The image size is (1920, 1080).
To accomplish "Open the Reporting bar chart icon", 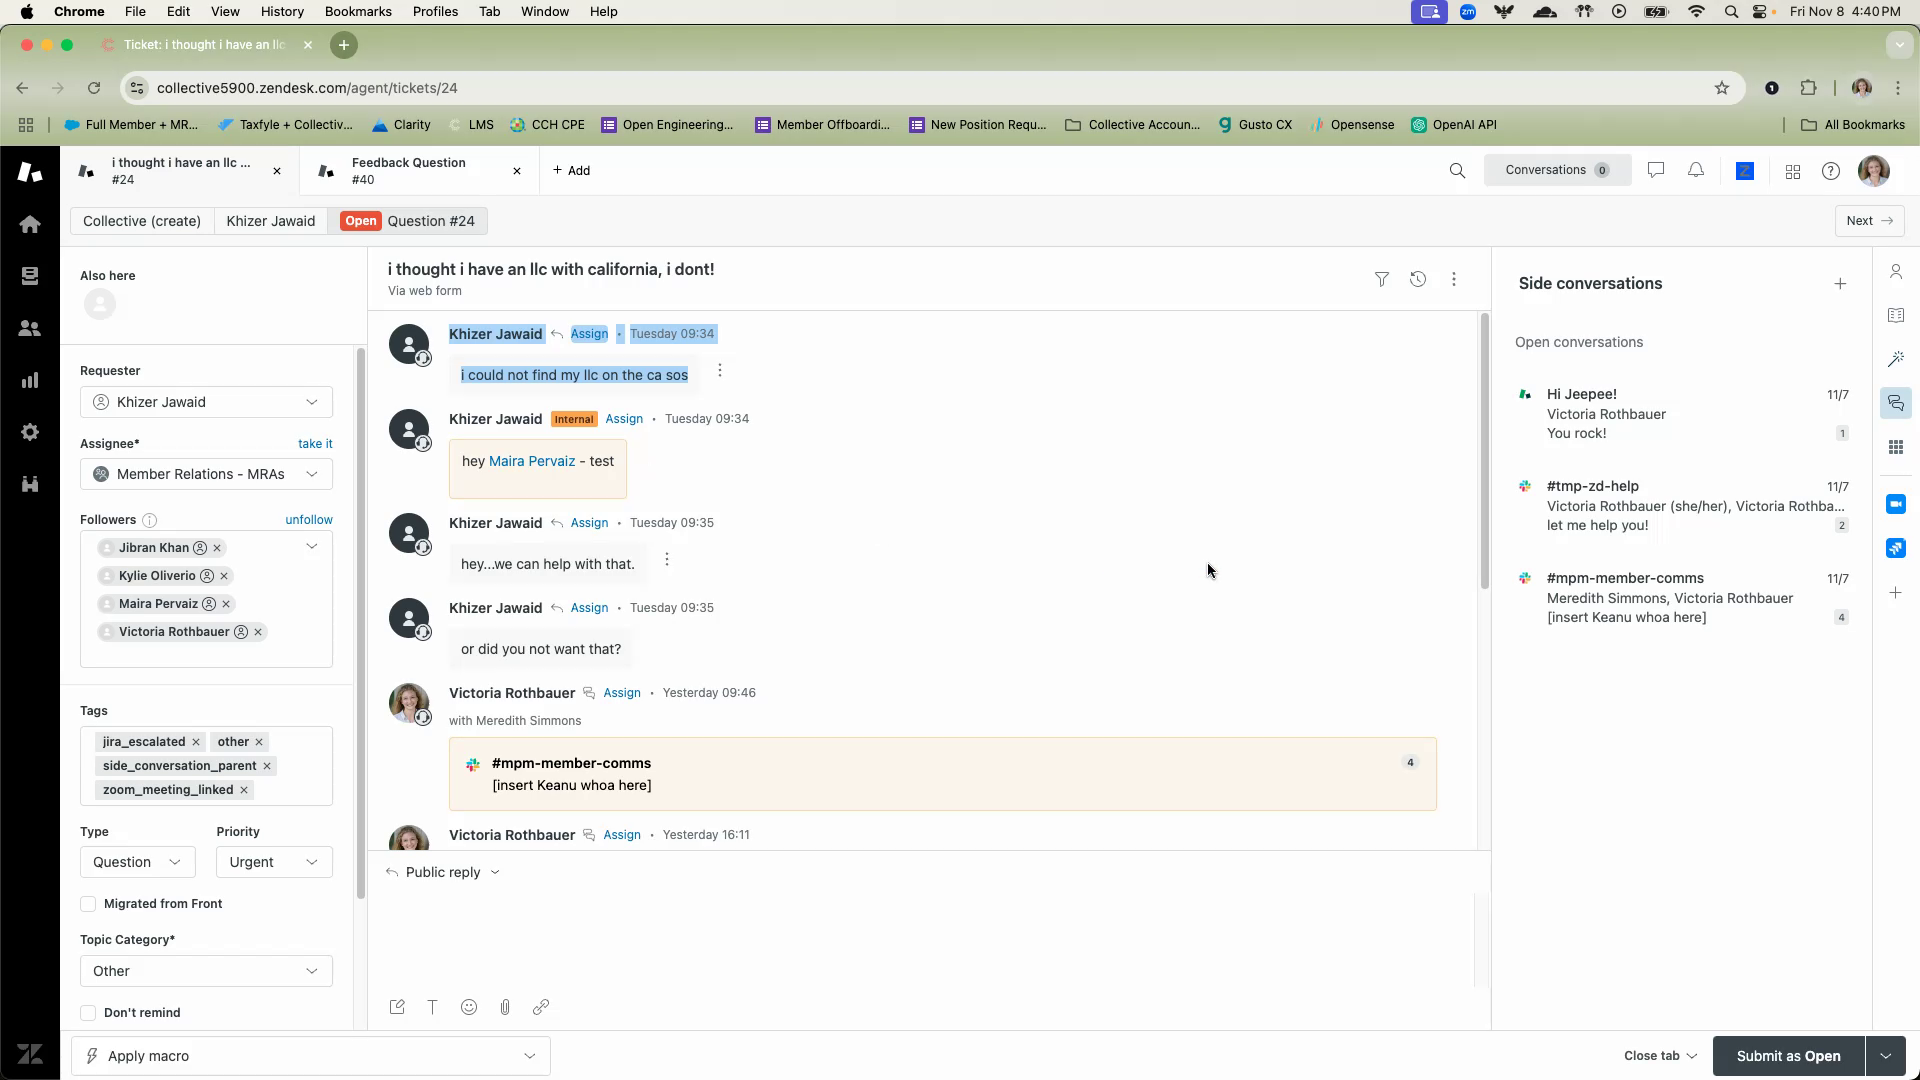I will (x=30, y=380).
